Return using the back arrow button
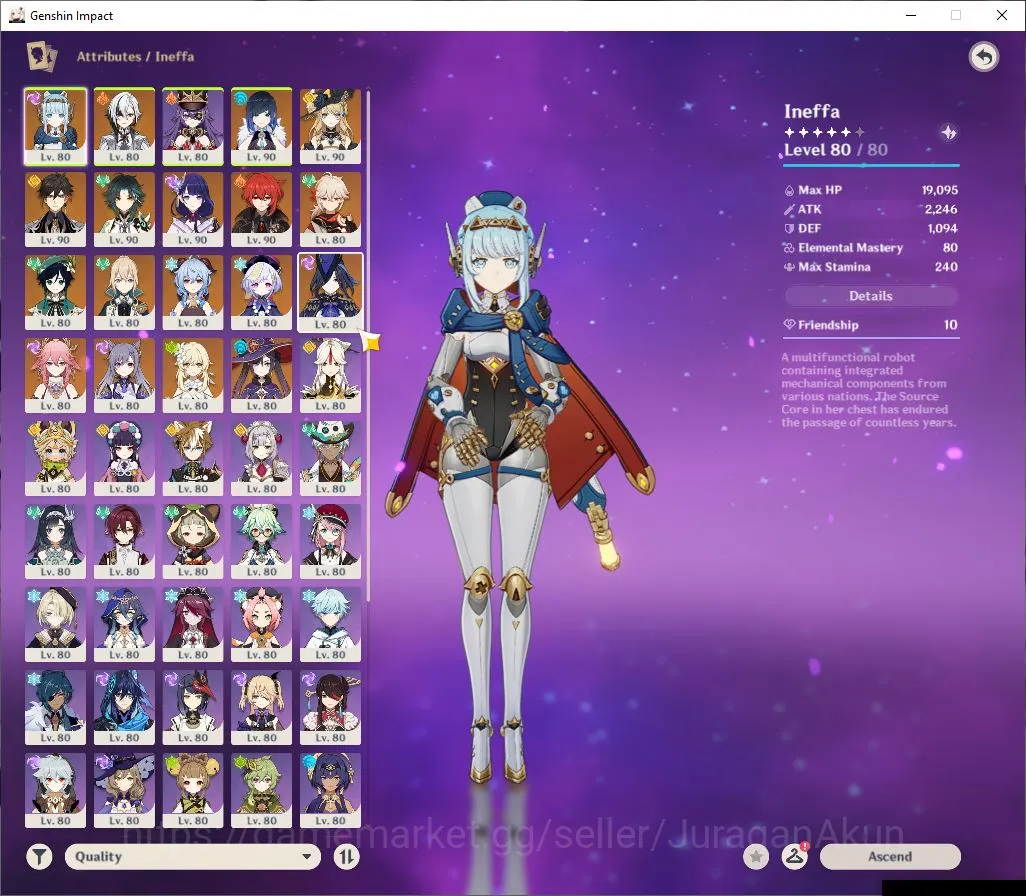The width and height of the screenshot is (1026, 896). point(983,57)
